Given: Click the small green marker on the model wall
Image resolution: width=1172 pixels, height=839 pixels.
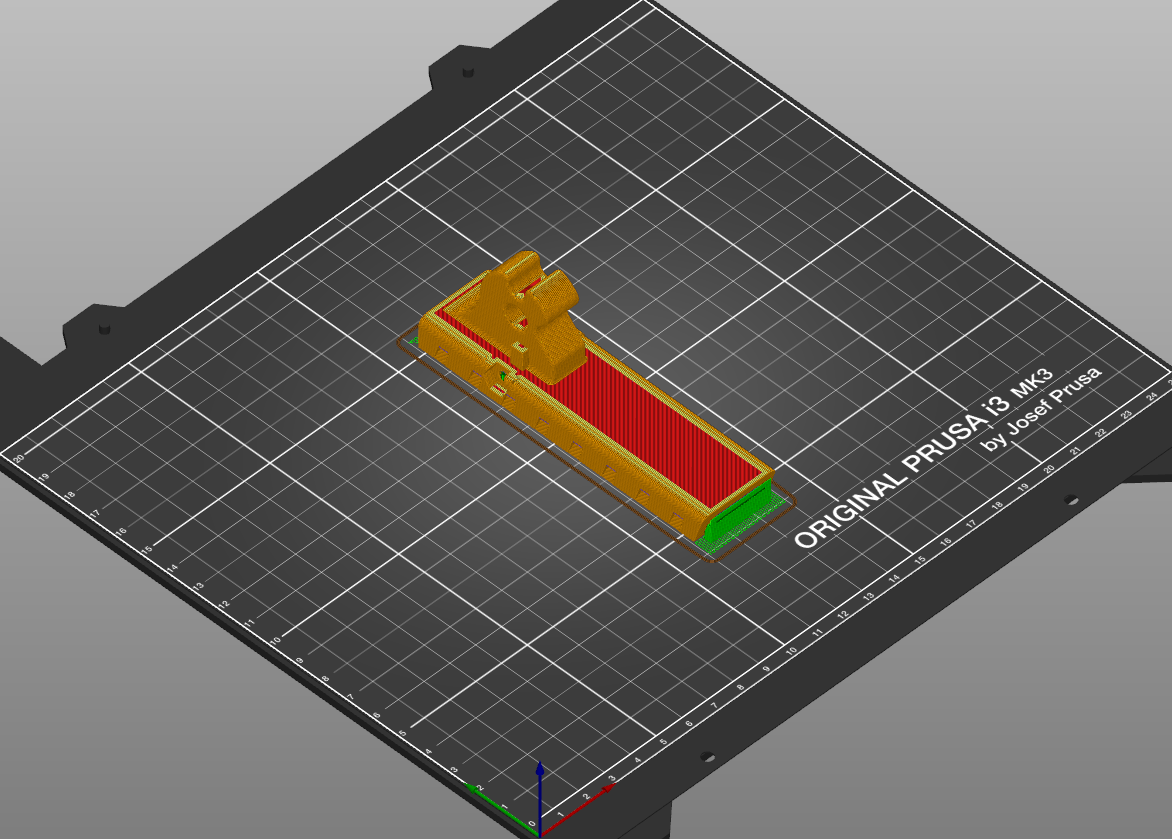Looking at the screenshot, I should pyautogui.click(x=503, y=375).
